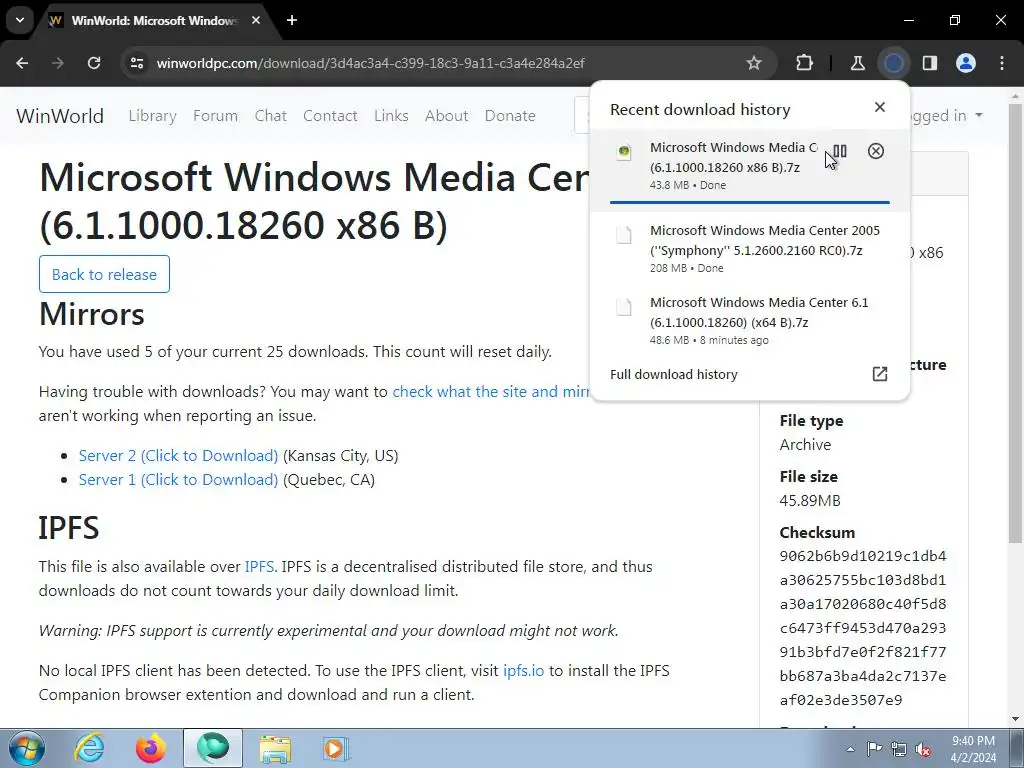Open the tab search dropdown arrow
Viewport: 1024px width, 768px height.
20,20
